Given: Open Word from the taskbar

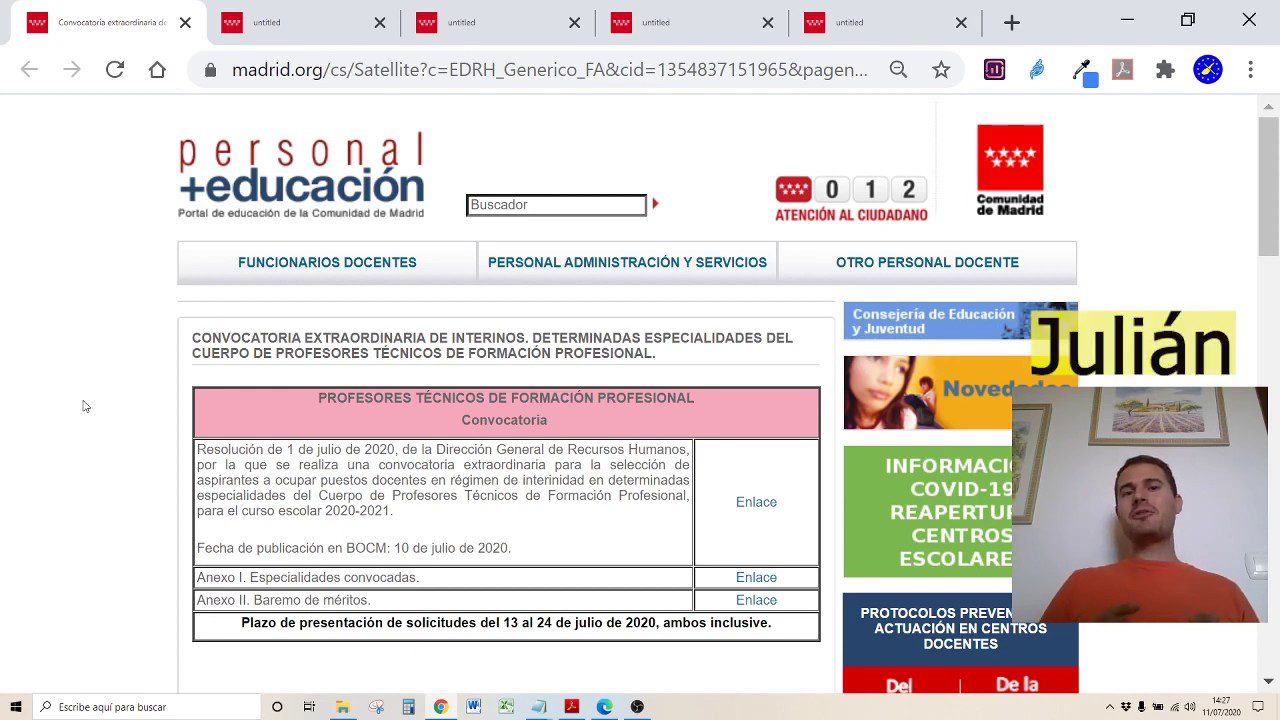Looking at the screenshot, I should [473, 707].
